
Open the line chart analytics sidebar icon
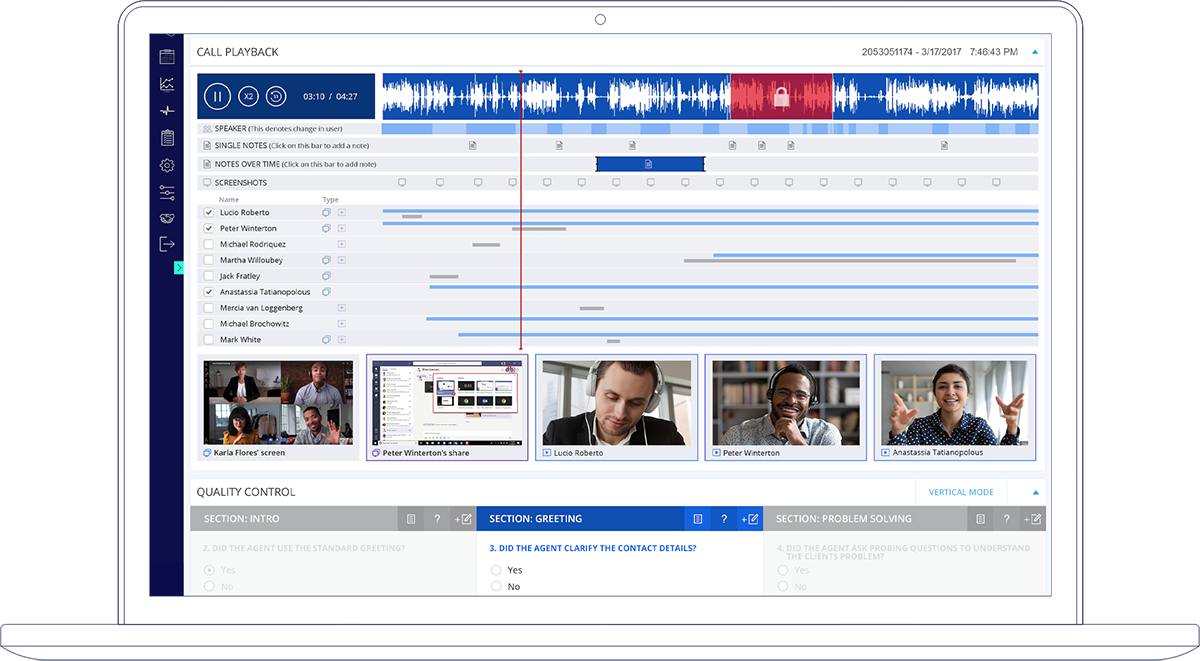pyautogui.click(x=167, y=84)
